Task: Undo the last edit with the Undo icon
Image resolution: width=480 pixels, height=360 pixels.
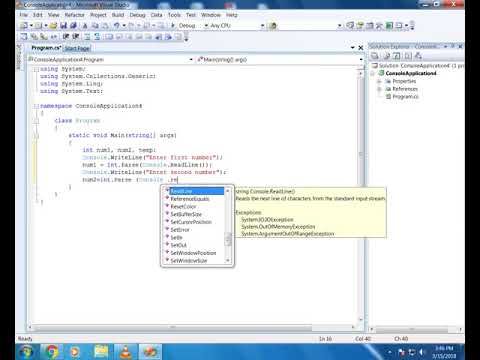Action: 116,25
